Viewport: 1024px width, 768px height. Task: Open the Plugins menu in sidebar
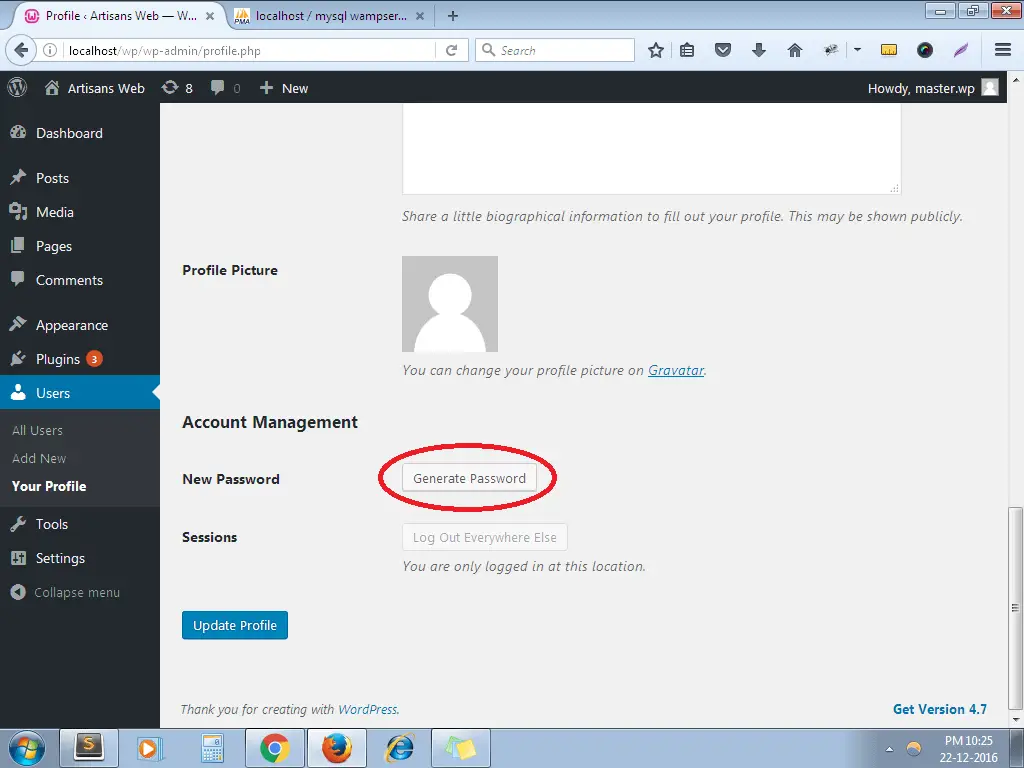point(58,359)
